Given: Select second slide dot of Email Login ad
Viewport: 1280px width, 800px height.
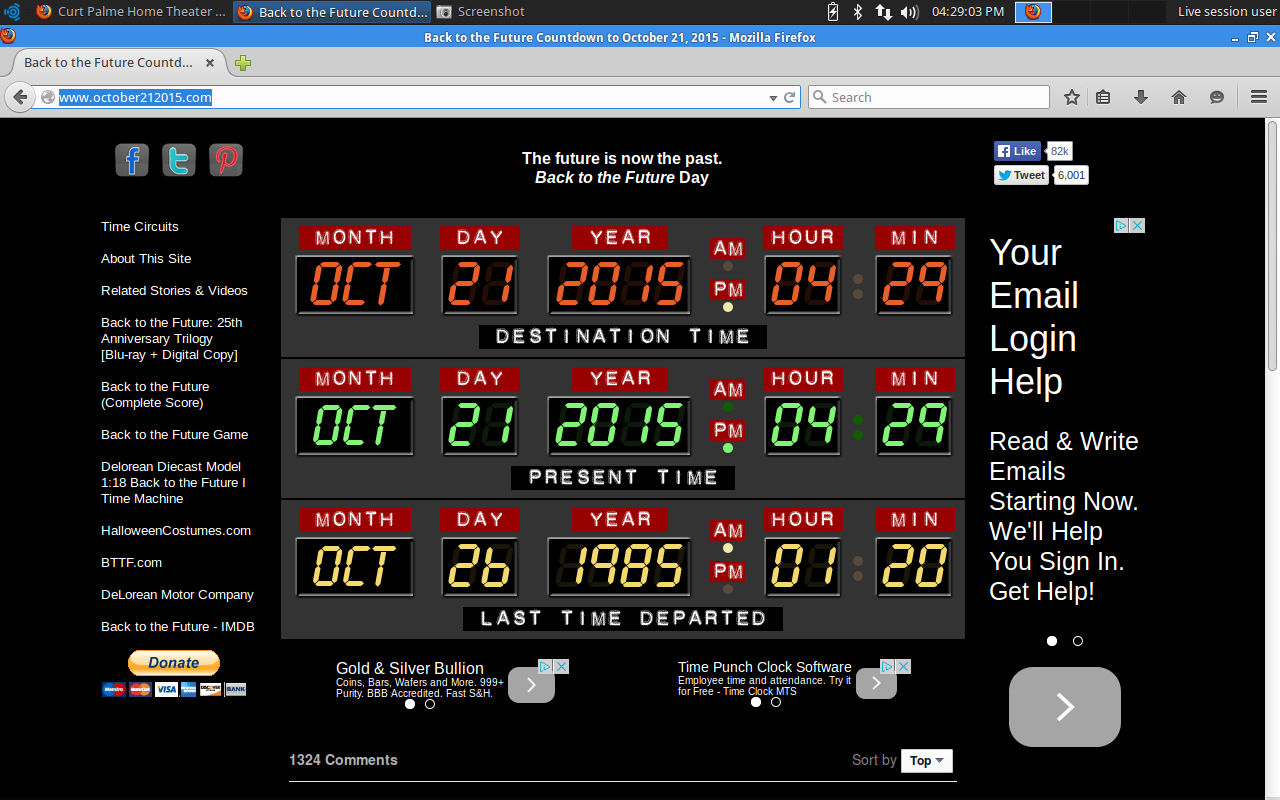Looking at the screenshot, I should (1078, 641).
